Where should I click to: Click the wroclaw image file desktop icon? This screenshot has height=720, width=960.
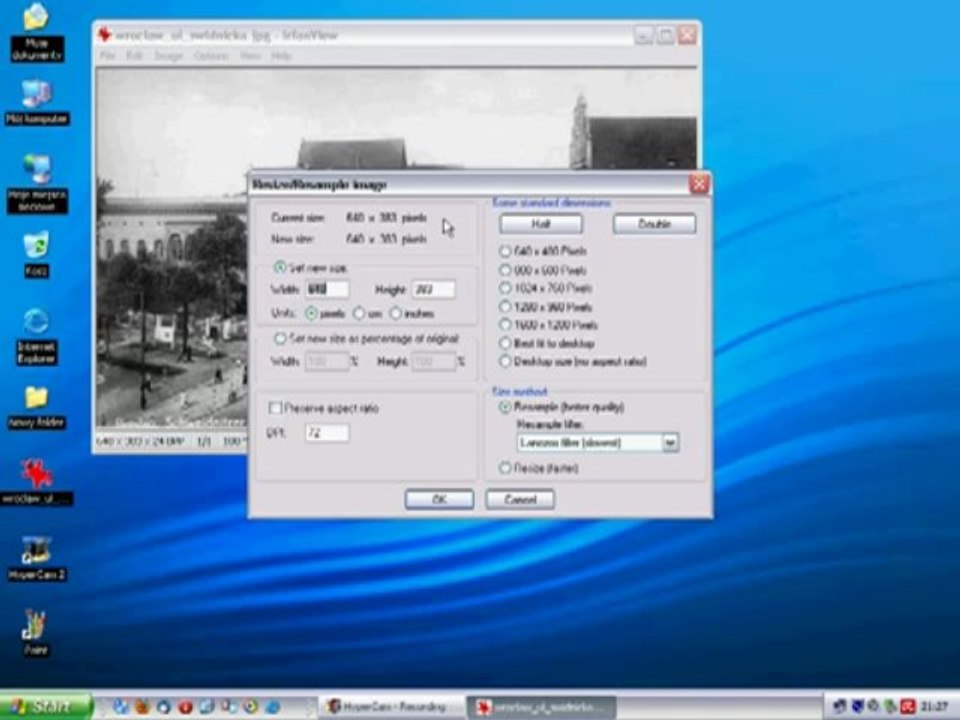coord(36,474)
